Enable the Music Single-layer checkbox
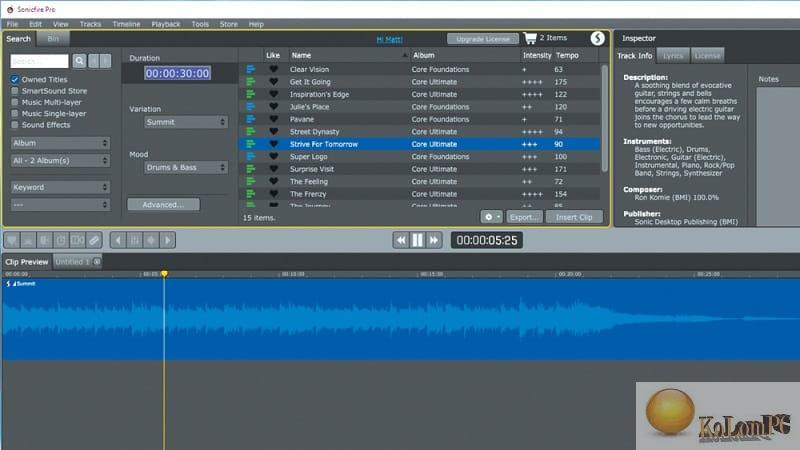Image resolution: width=800 pixels, height=450 pixels. (15, 113)
